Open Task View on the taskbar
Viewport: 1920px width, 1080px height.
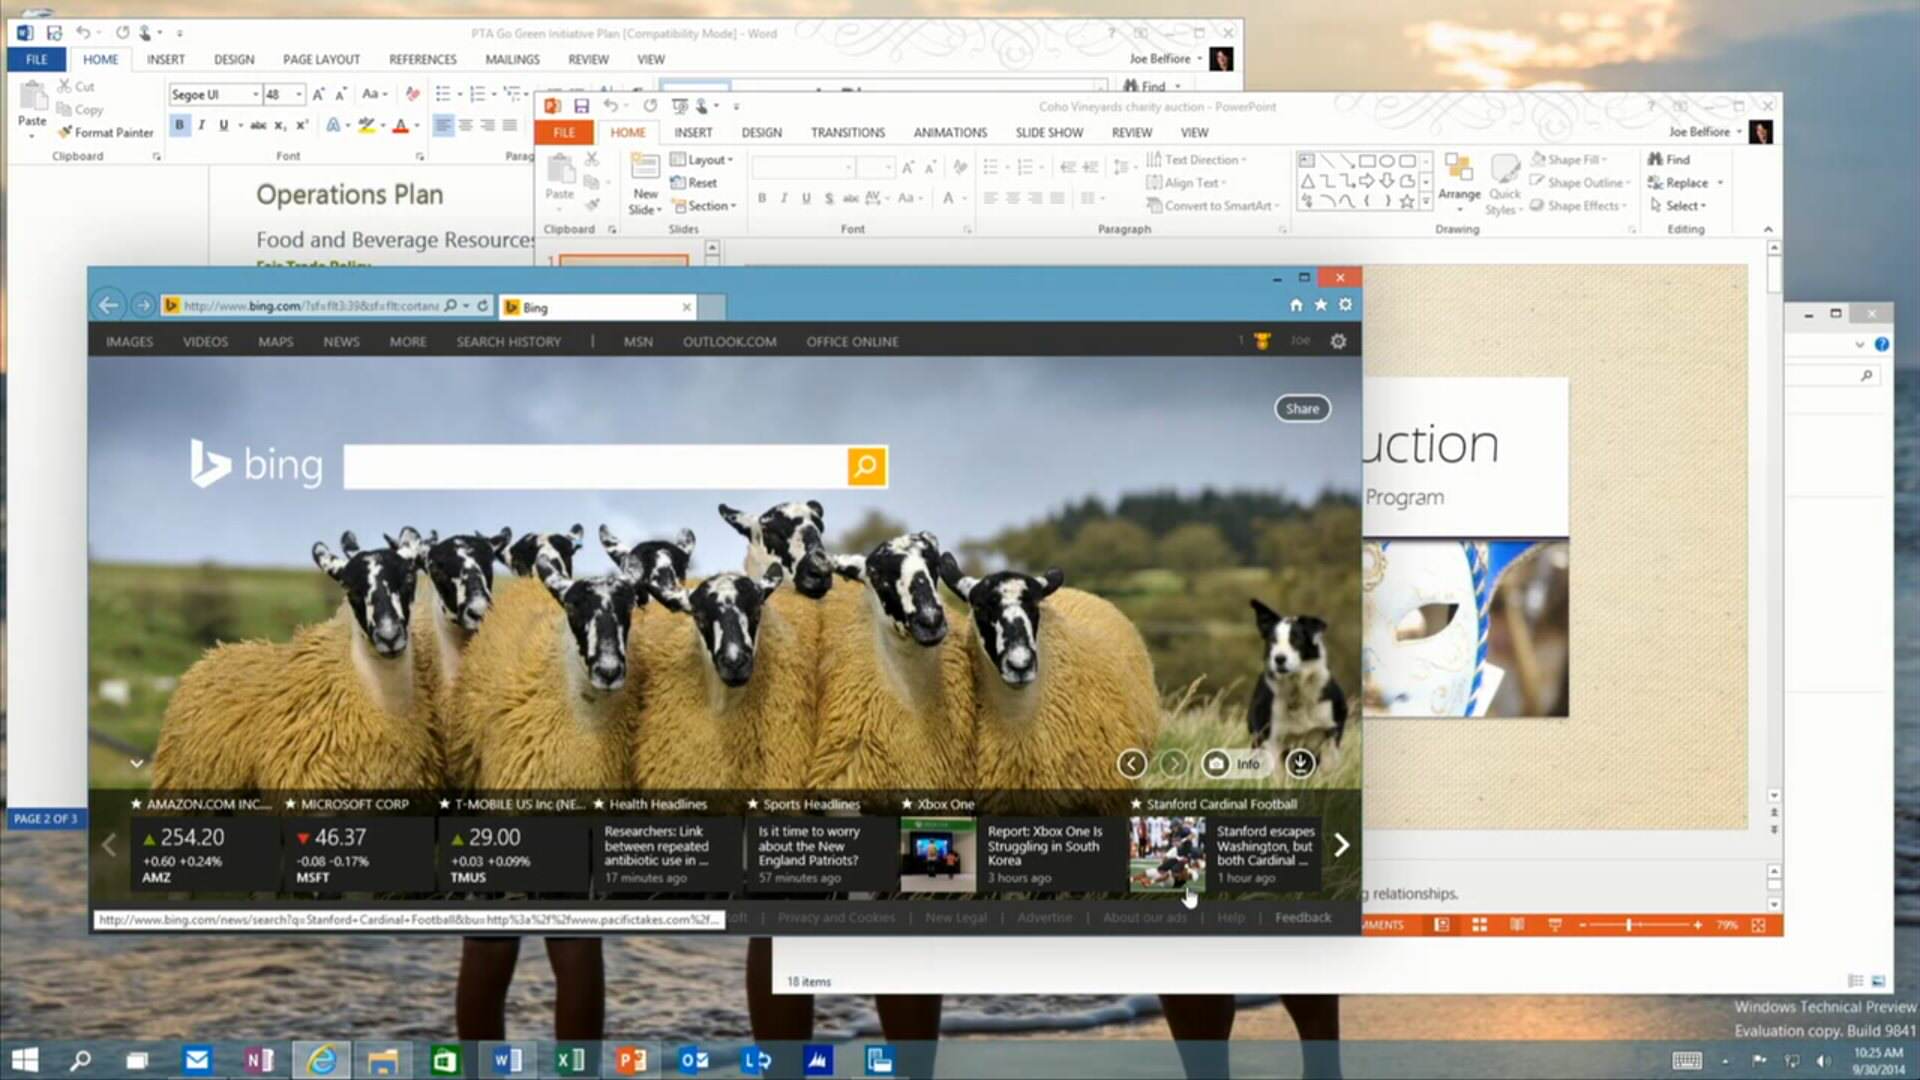click(x=137, y=1060)
